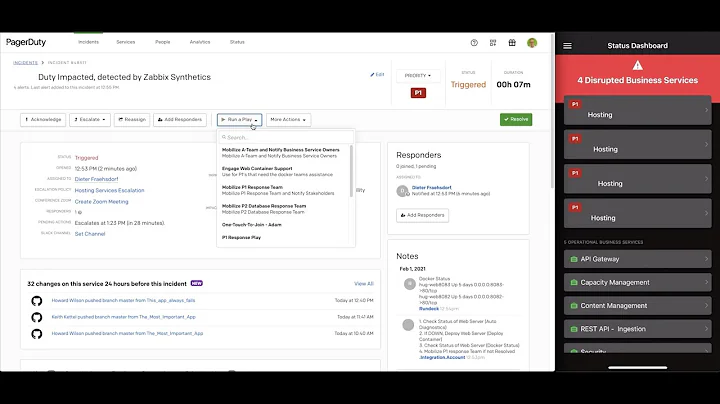Expand the Capacity Management service row

(x=637, y=282)
